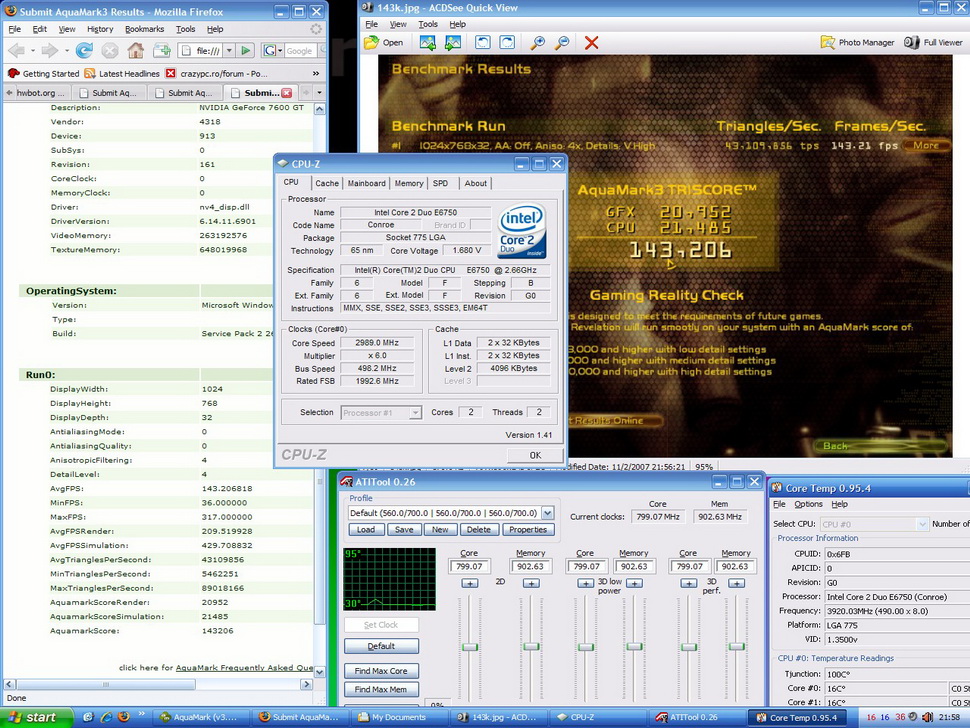Click the volume icon in system tray
This screenshot has width=970, height=728.
pyautogui.click(x=927, y=717)
